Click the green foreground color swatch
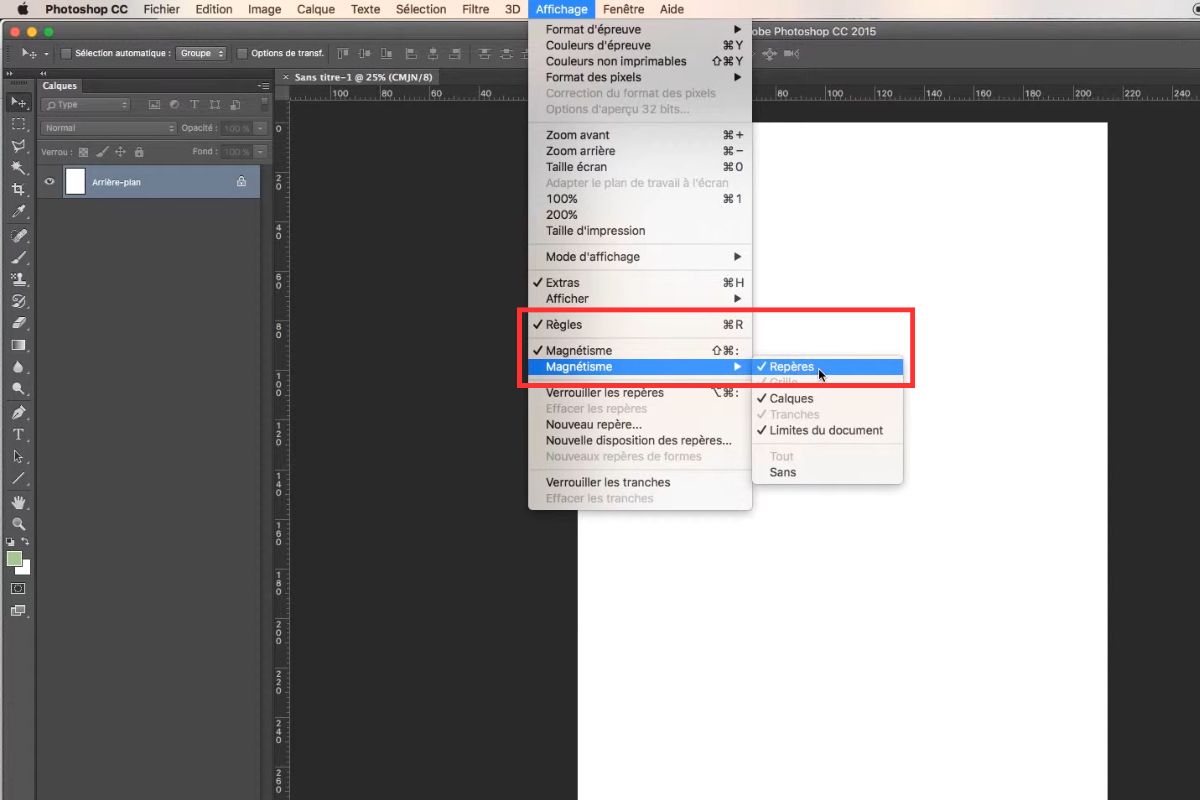The image size is (1200, 800). (14, 559)
